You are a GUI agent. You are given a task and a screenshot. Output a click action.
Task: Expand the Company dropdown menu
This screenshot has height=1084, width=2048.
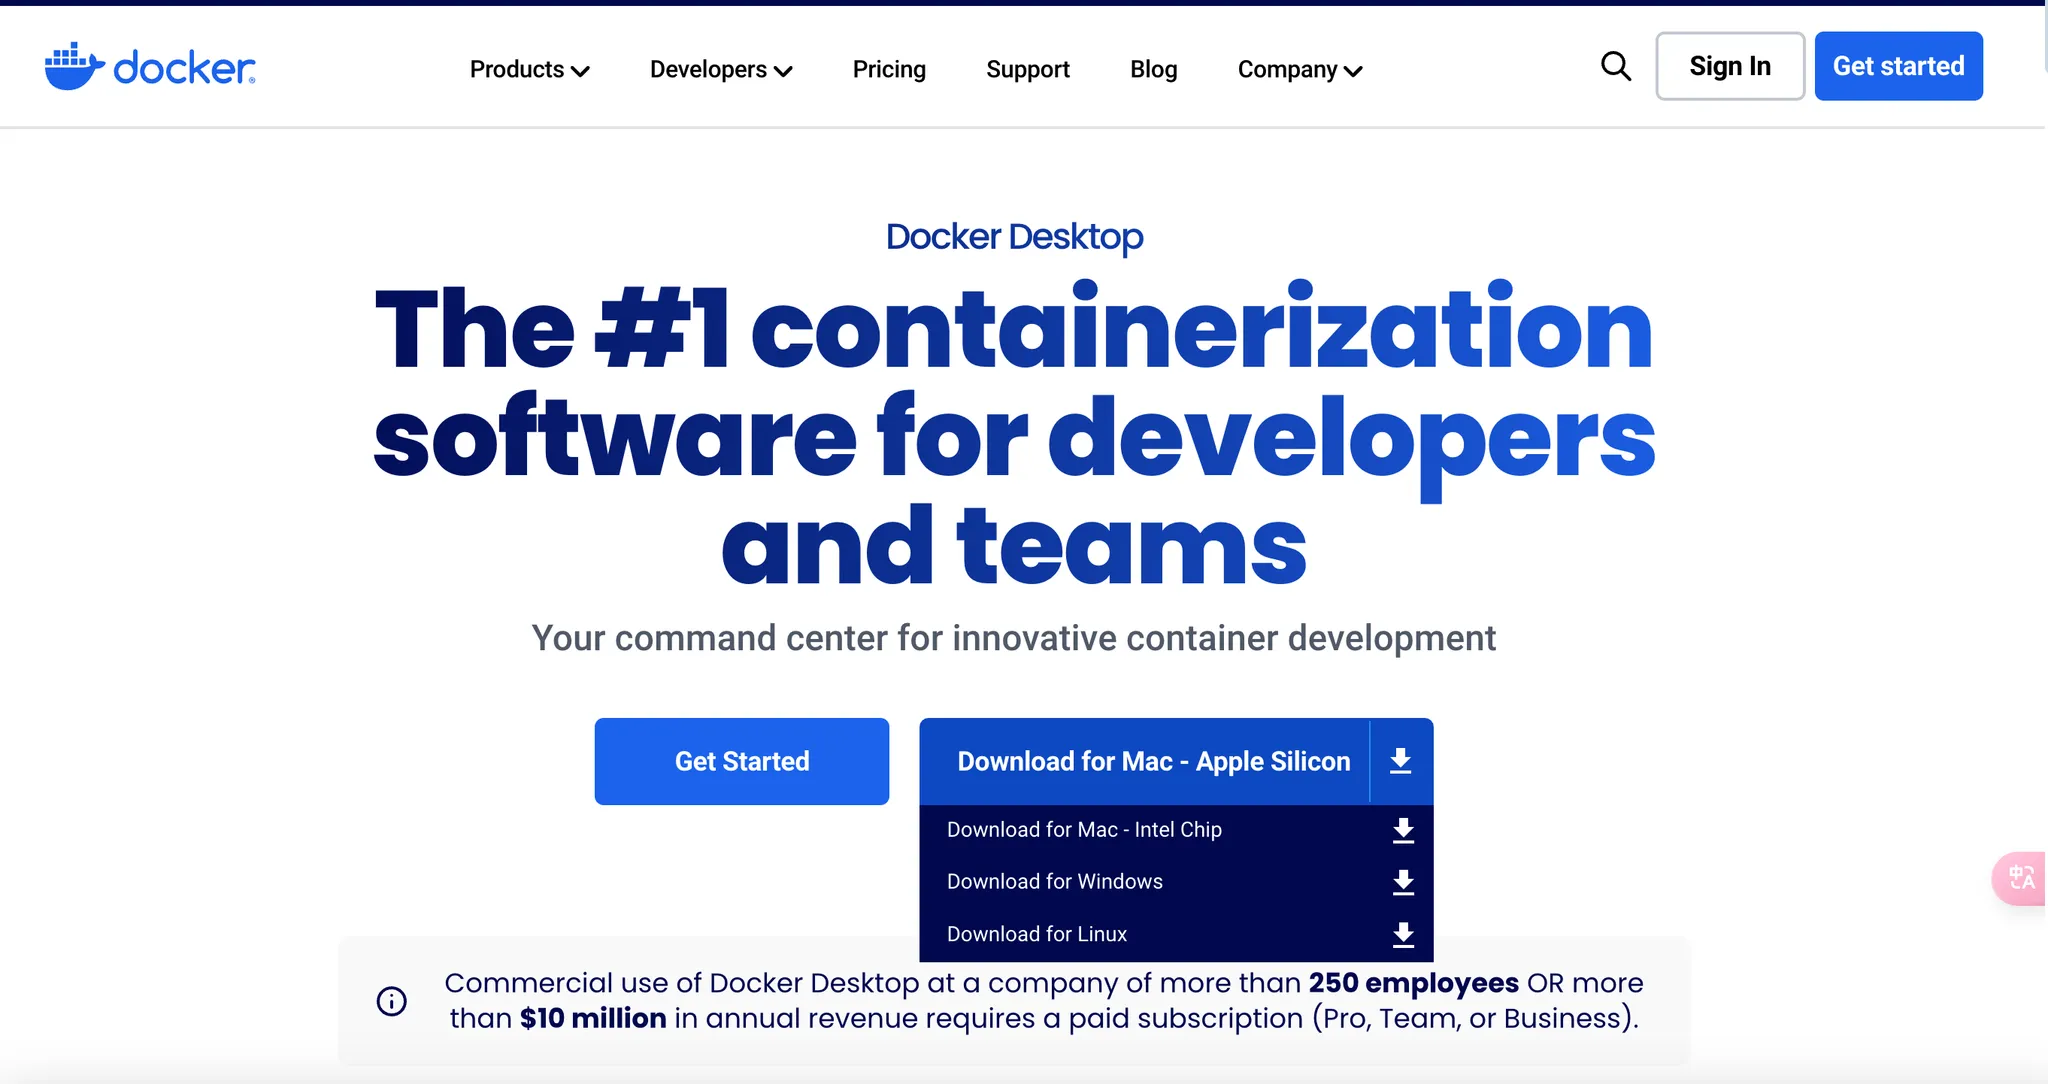point(1299,69)
